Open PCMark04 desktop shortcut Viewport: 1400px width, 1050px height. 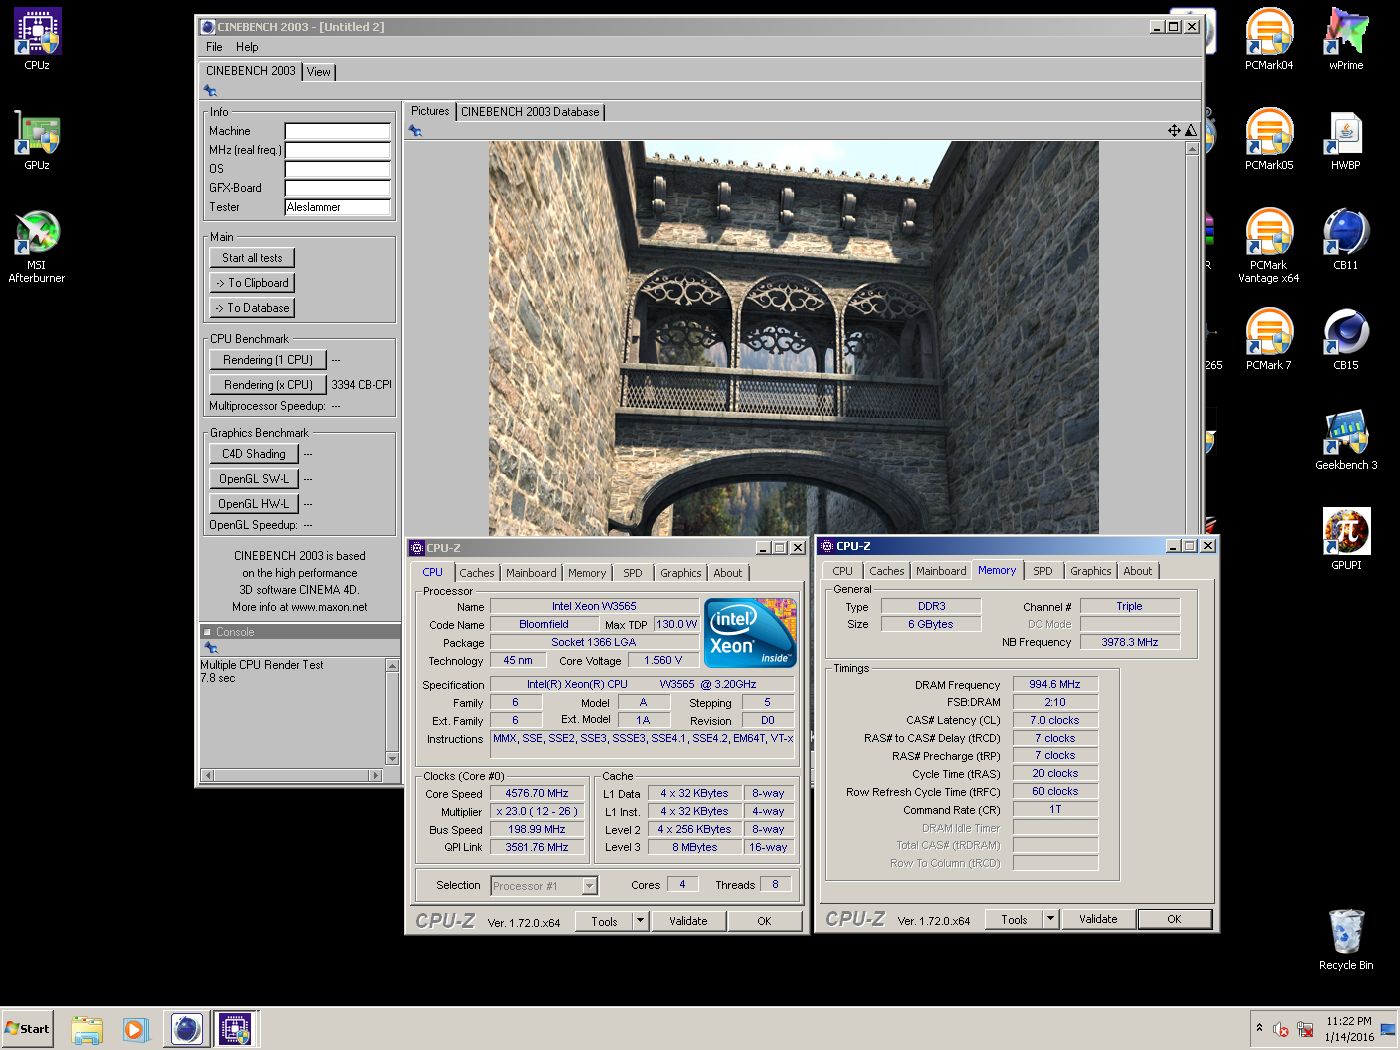[x=1269, y=38]
